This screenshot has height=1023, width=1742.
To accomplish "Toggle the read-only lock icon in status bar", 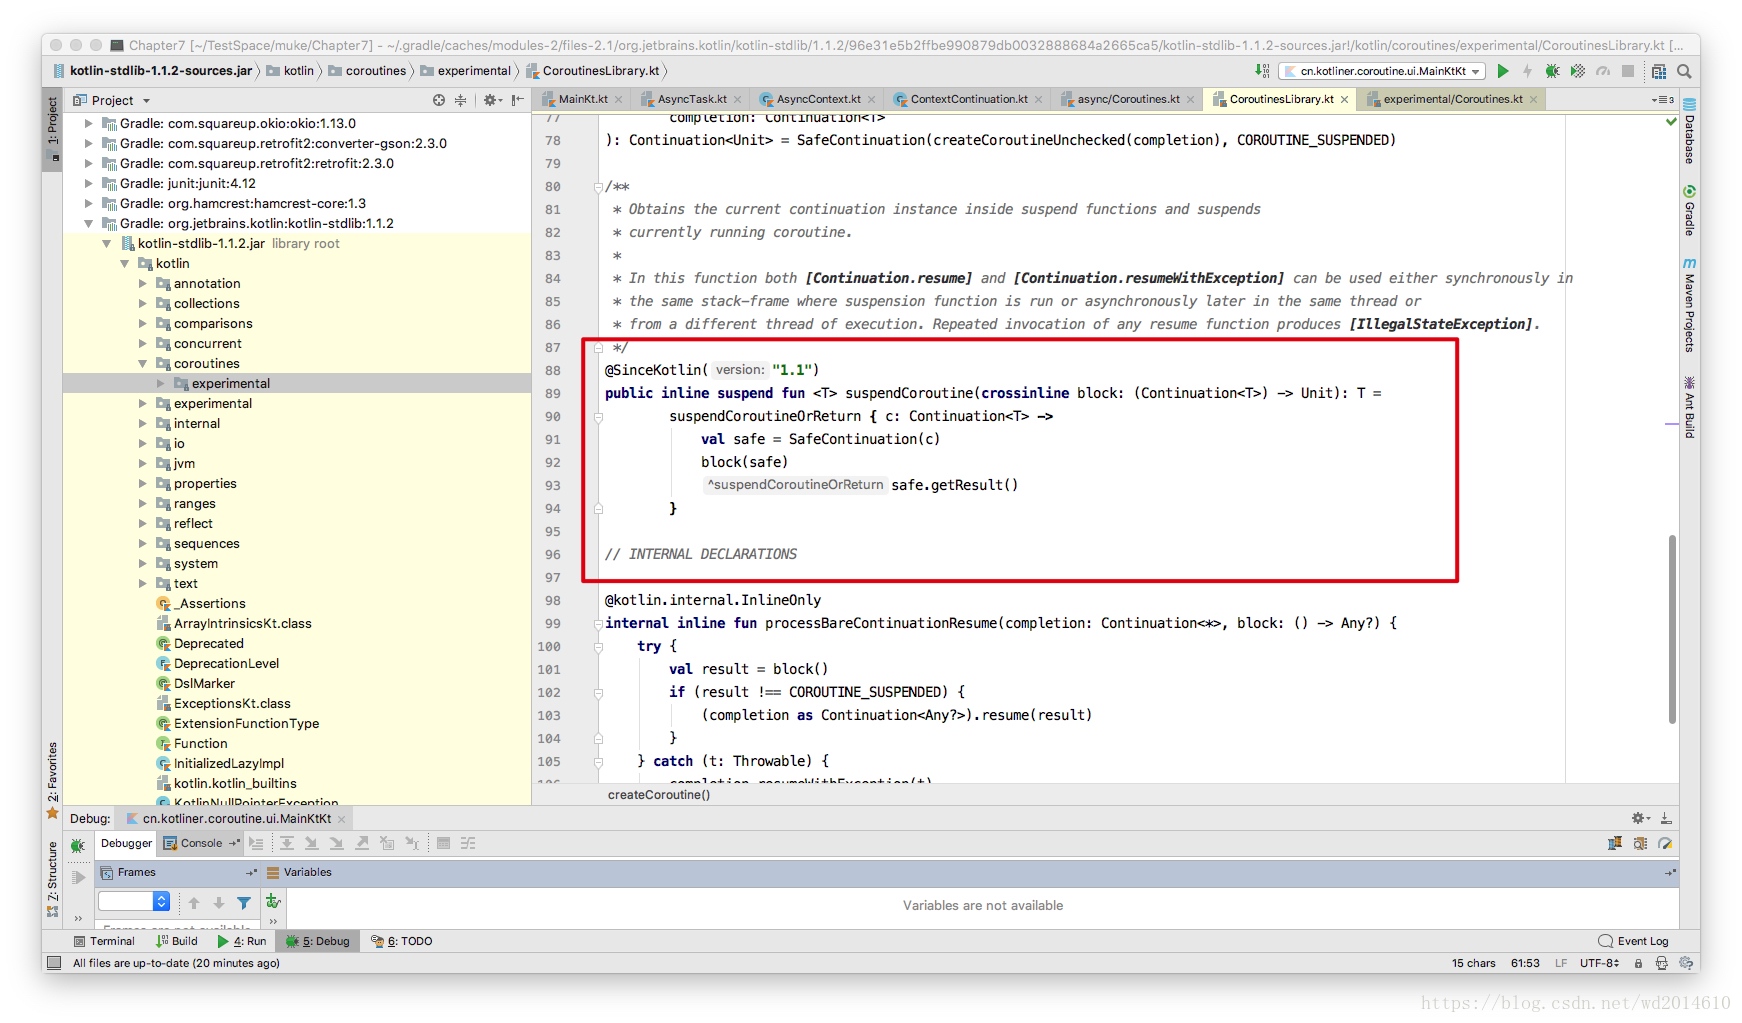I will pos(1638,963).
